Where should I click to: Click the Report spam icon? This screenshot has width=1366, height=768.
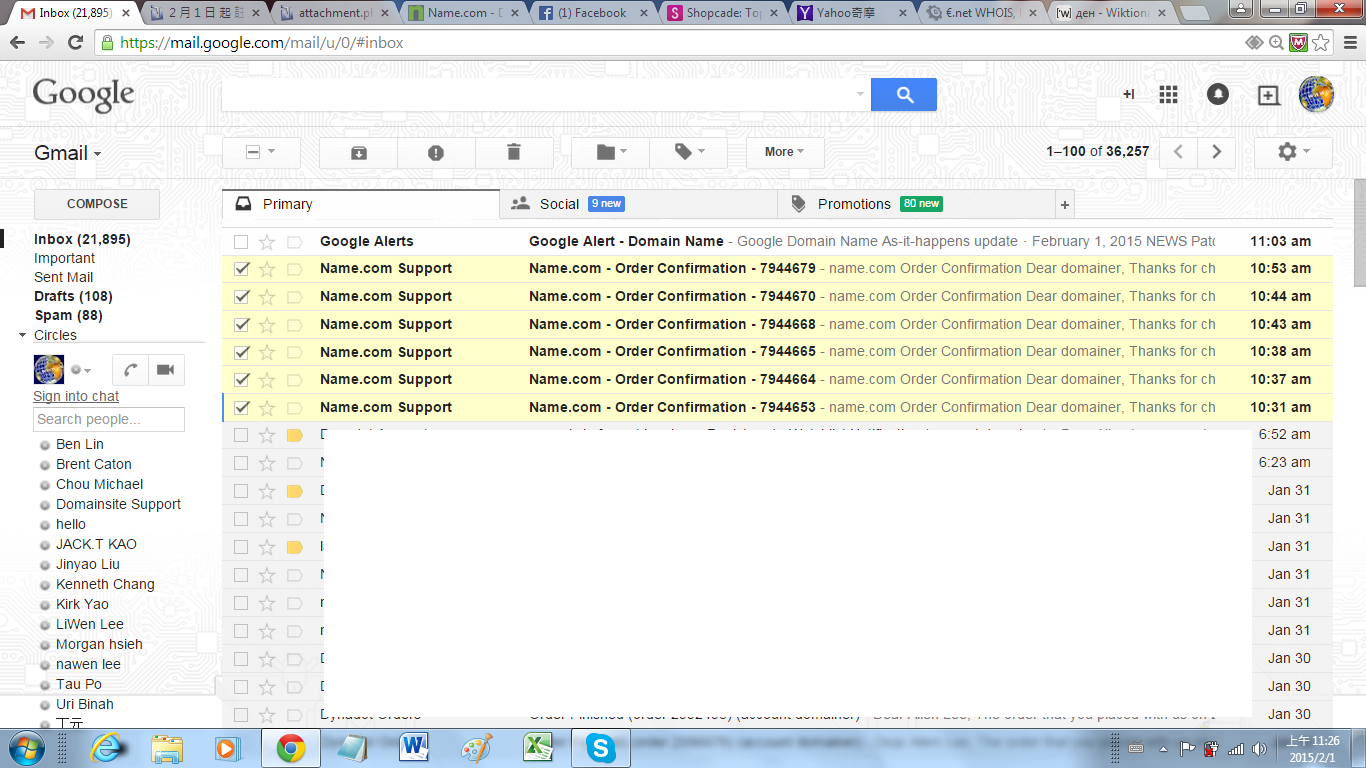point(436,152)
